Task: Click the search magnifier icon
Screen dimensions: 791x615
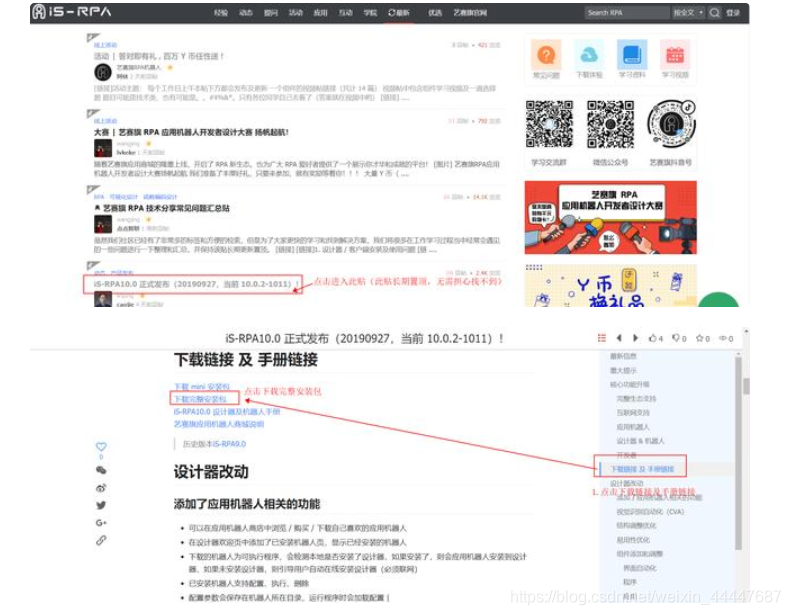Action: [714, 13]
